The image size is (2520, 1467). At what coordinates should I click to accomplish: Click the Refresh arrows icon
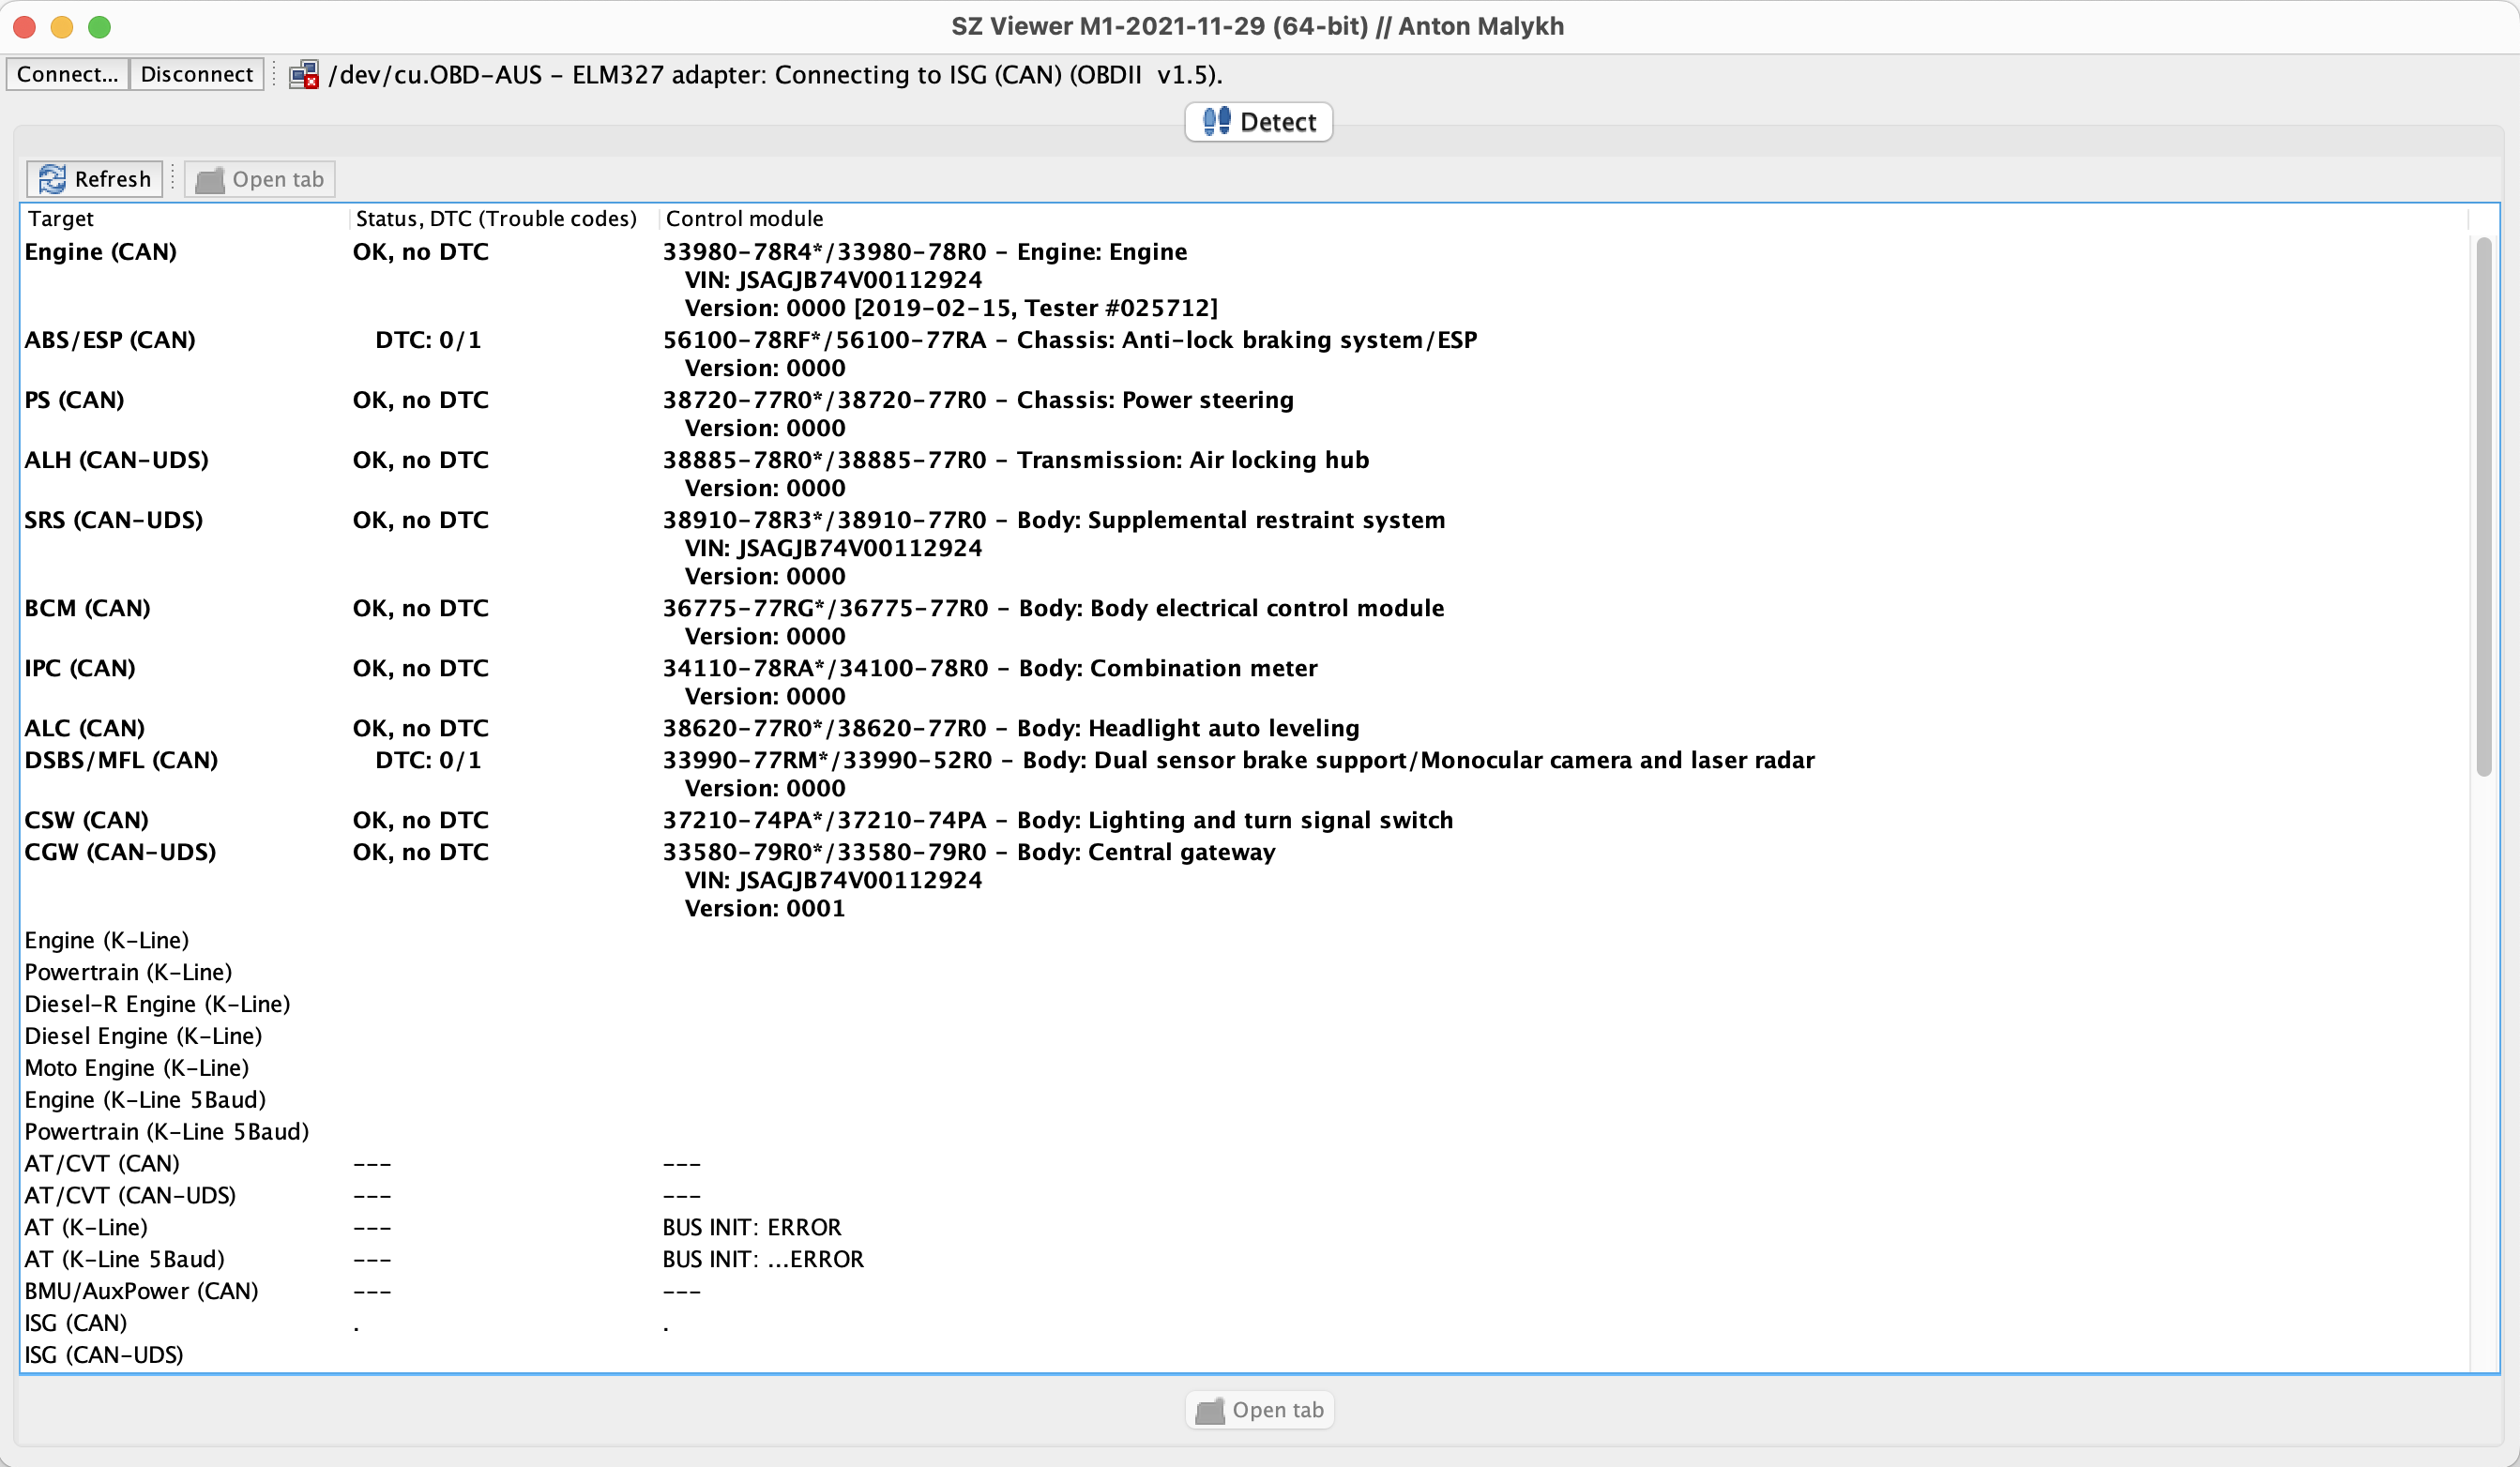tap(52, 179)
